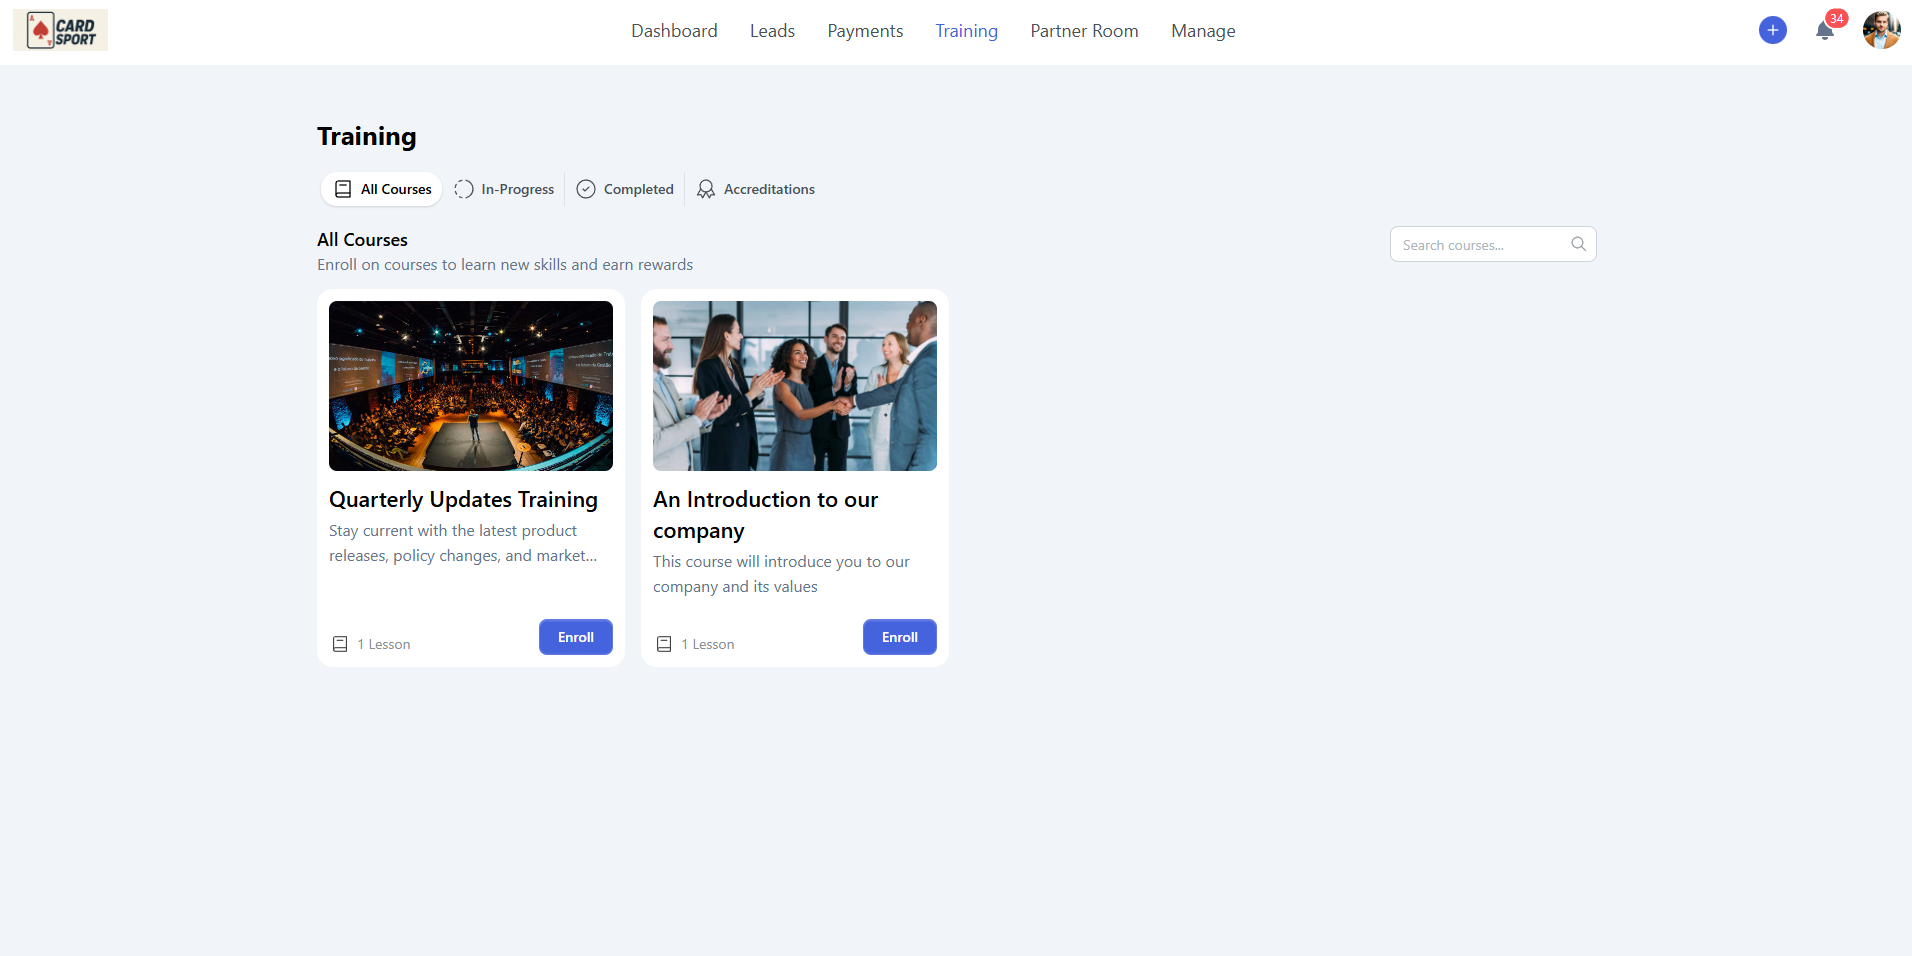Focus the Search courses input field
This screenshot has width=1912, height=956.
[x=1480, y=245]
